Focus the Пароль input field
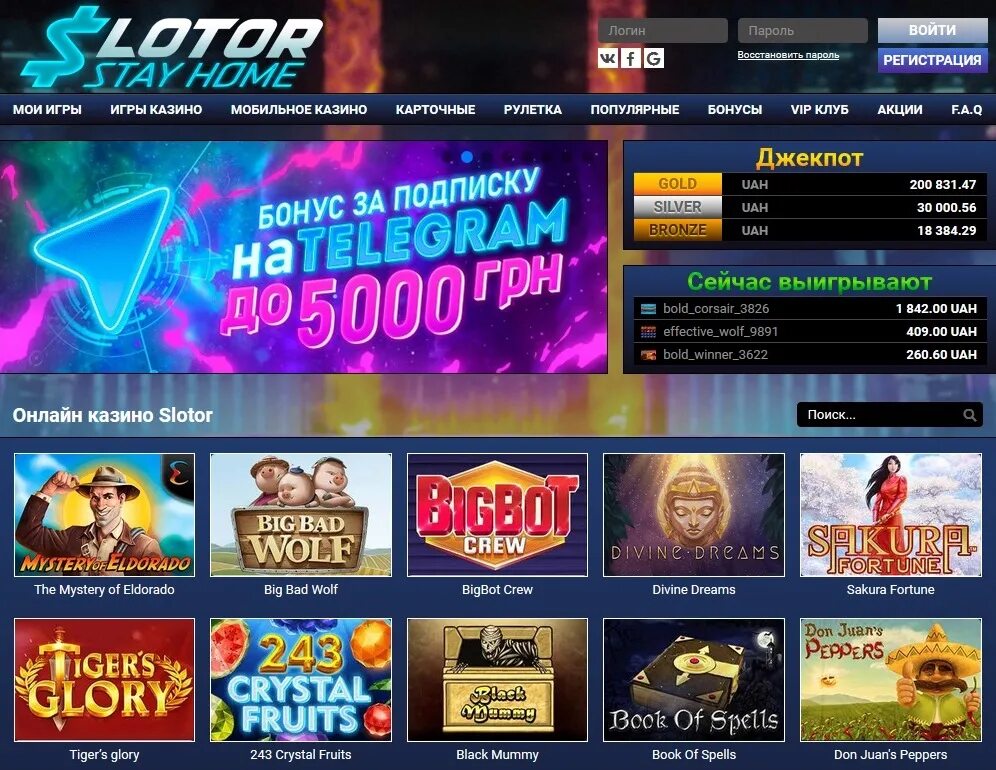The height and width of the screenshot is (770, 996). pyautogui.click(x=802, y=30)
